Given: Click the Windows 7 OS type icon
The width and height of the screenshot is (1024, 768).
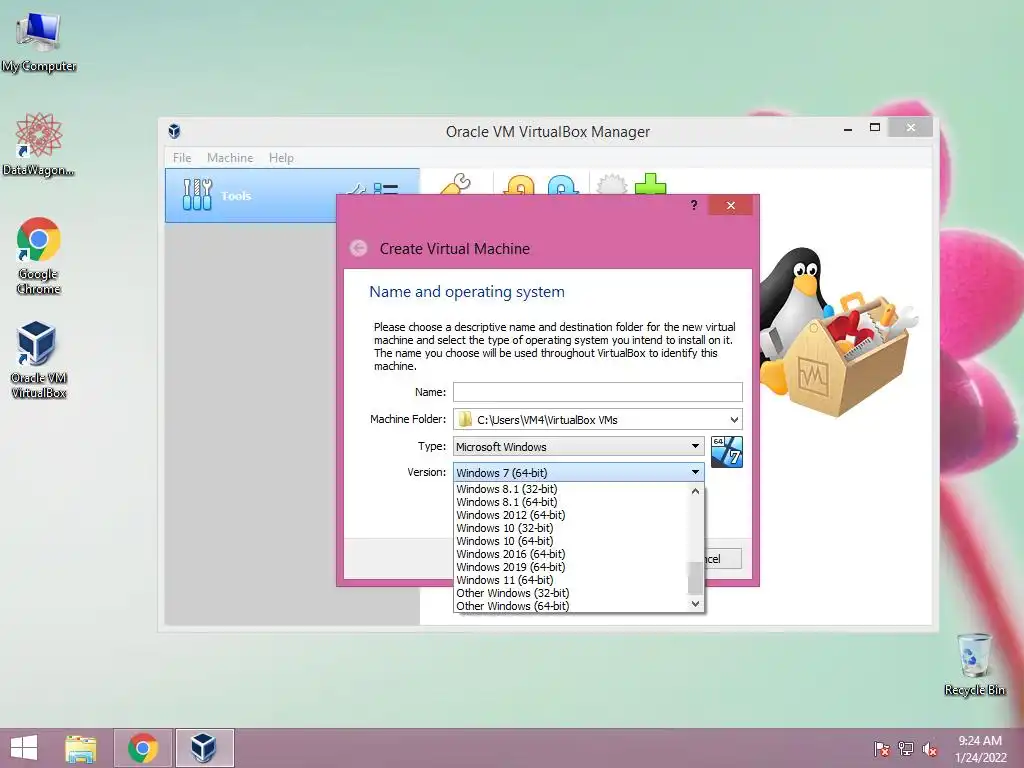Looking at the screenshot, I should point(726,452).
